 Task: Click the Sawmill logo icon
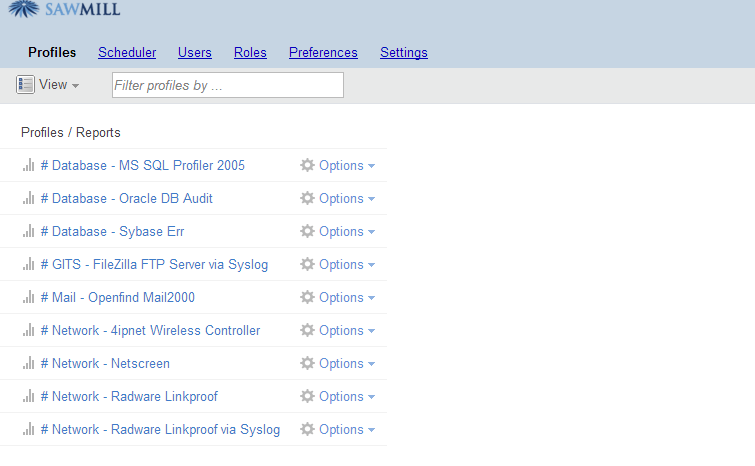pyautogui.click(x=24, y=10)
